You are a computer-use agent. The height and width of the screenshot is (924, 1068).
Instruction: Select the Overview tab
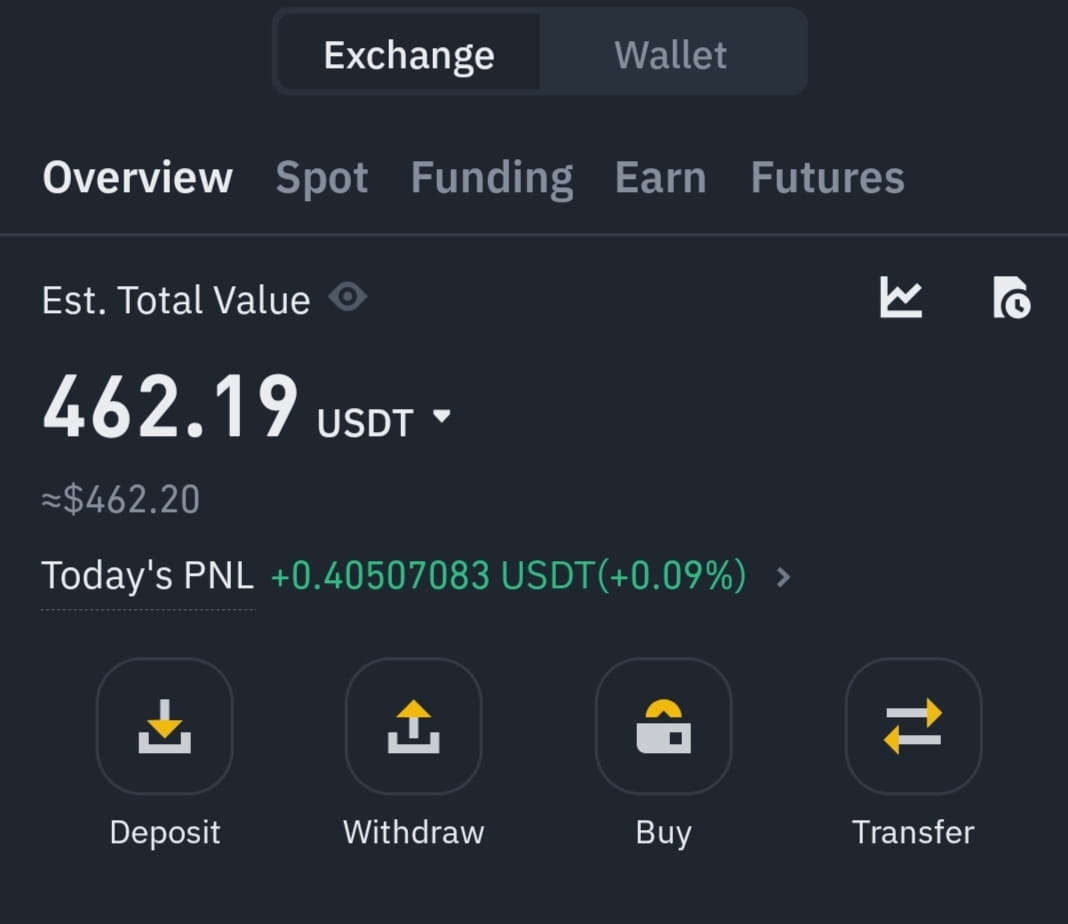tap(138, 177)
